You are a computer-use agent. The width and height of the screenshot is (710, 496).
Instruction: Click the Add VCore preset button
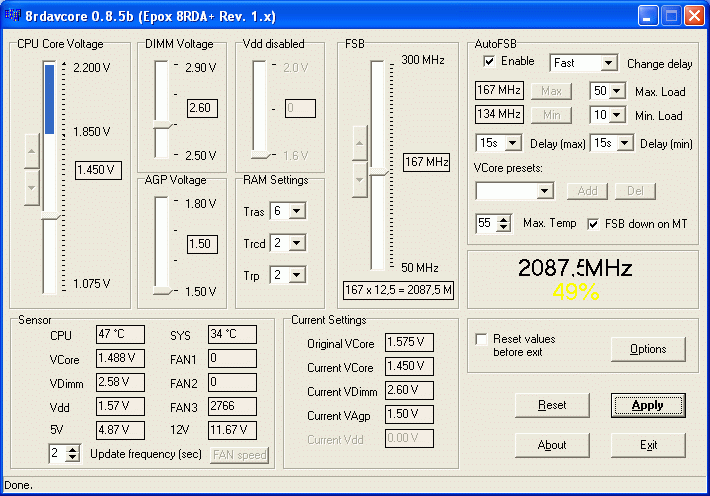click(x=587, y=191)
